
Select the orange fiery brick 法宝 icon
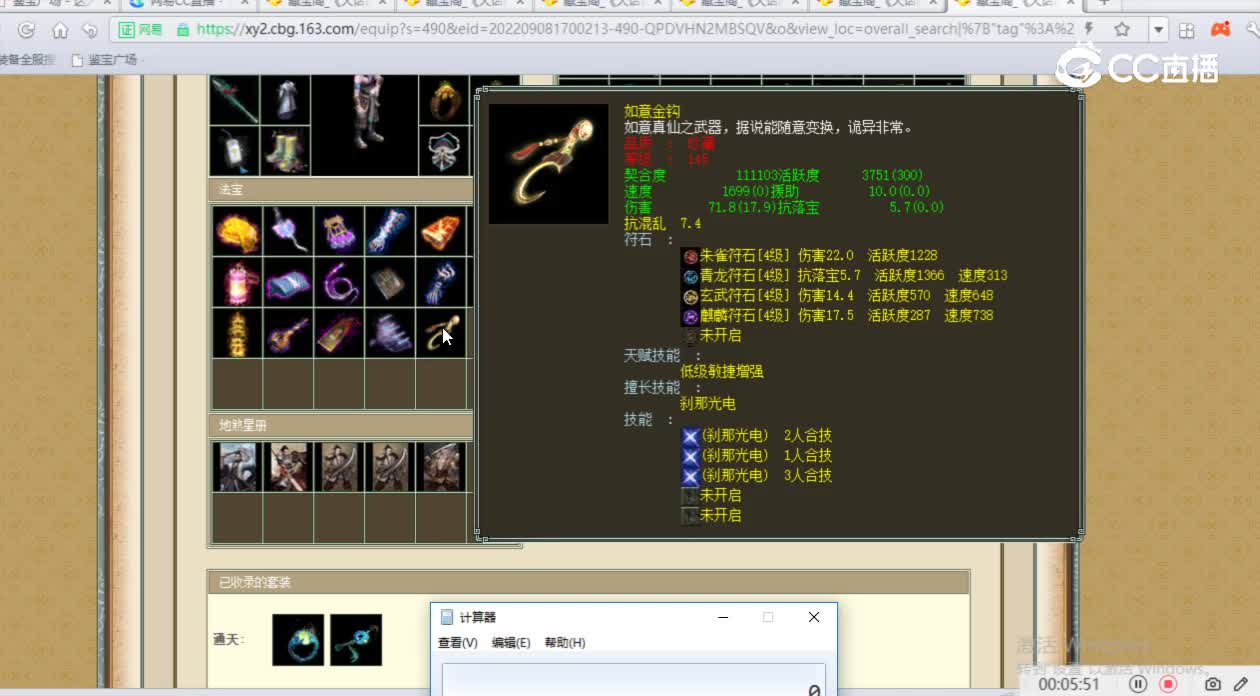pos(441,232)
